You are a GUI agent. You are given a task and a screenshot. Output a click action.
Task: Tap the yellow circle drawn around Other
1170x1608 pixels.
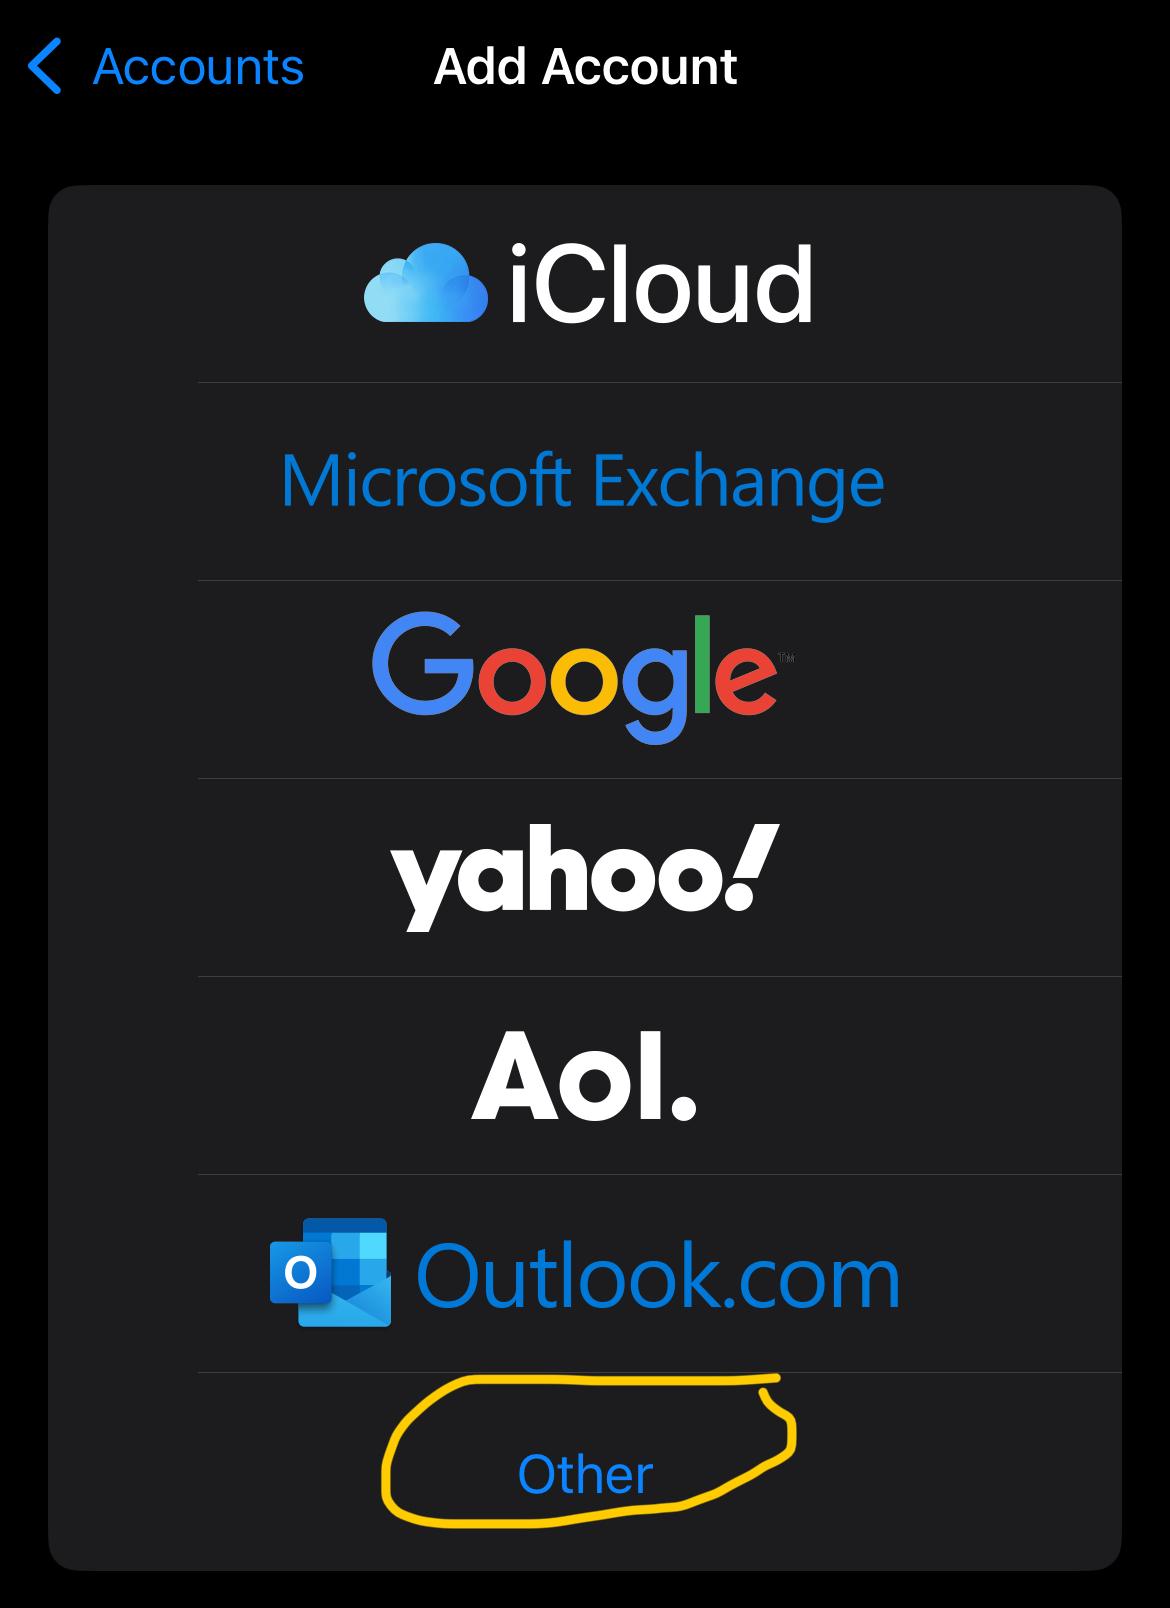588,1452
